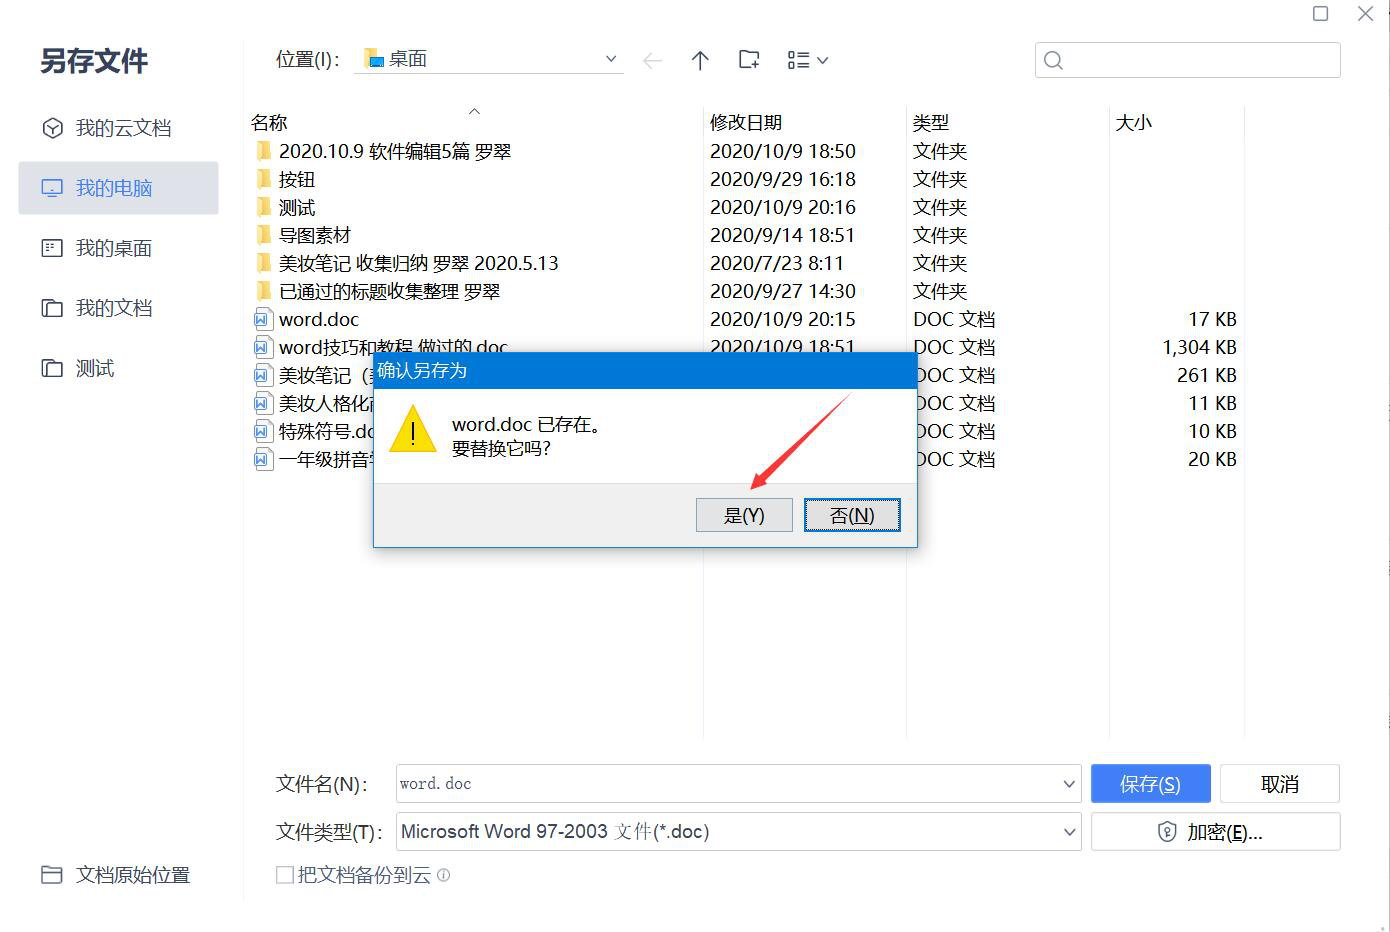Click Yes (是) to replace word.doc
This screenshot has width=1390, height=932.
pos(744,515)
